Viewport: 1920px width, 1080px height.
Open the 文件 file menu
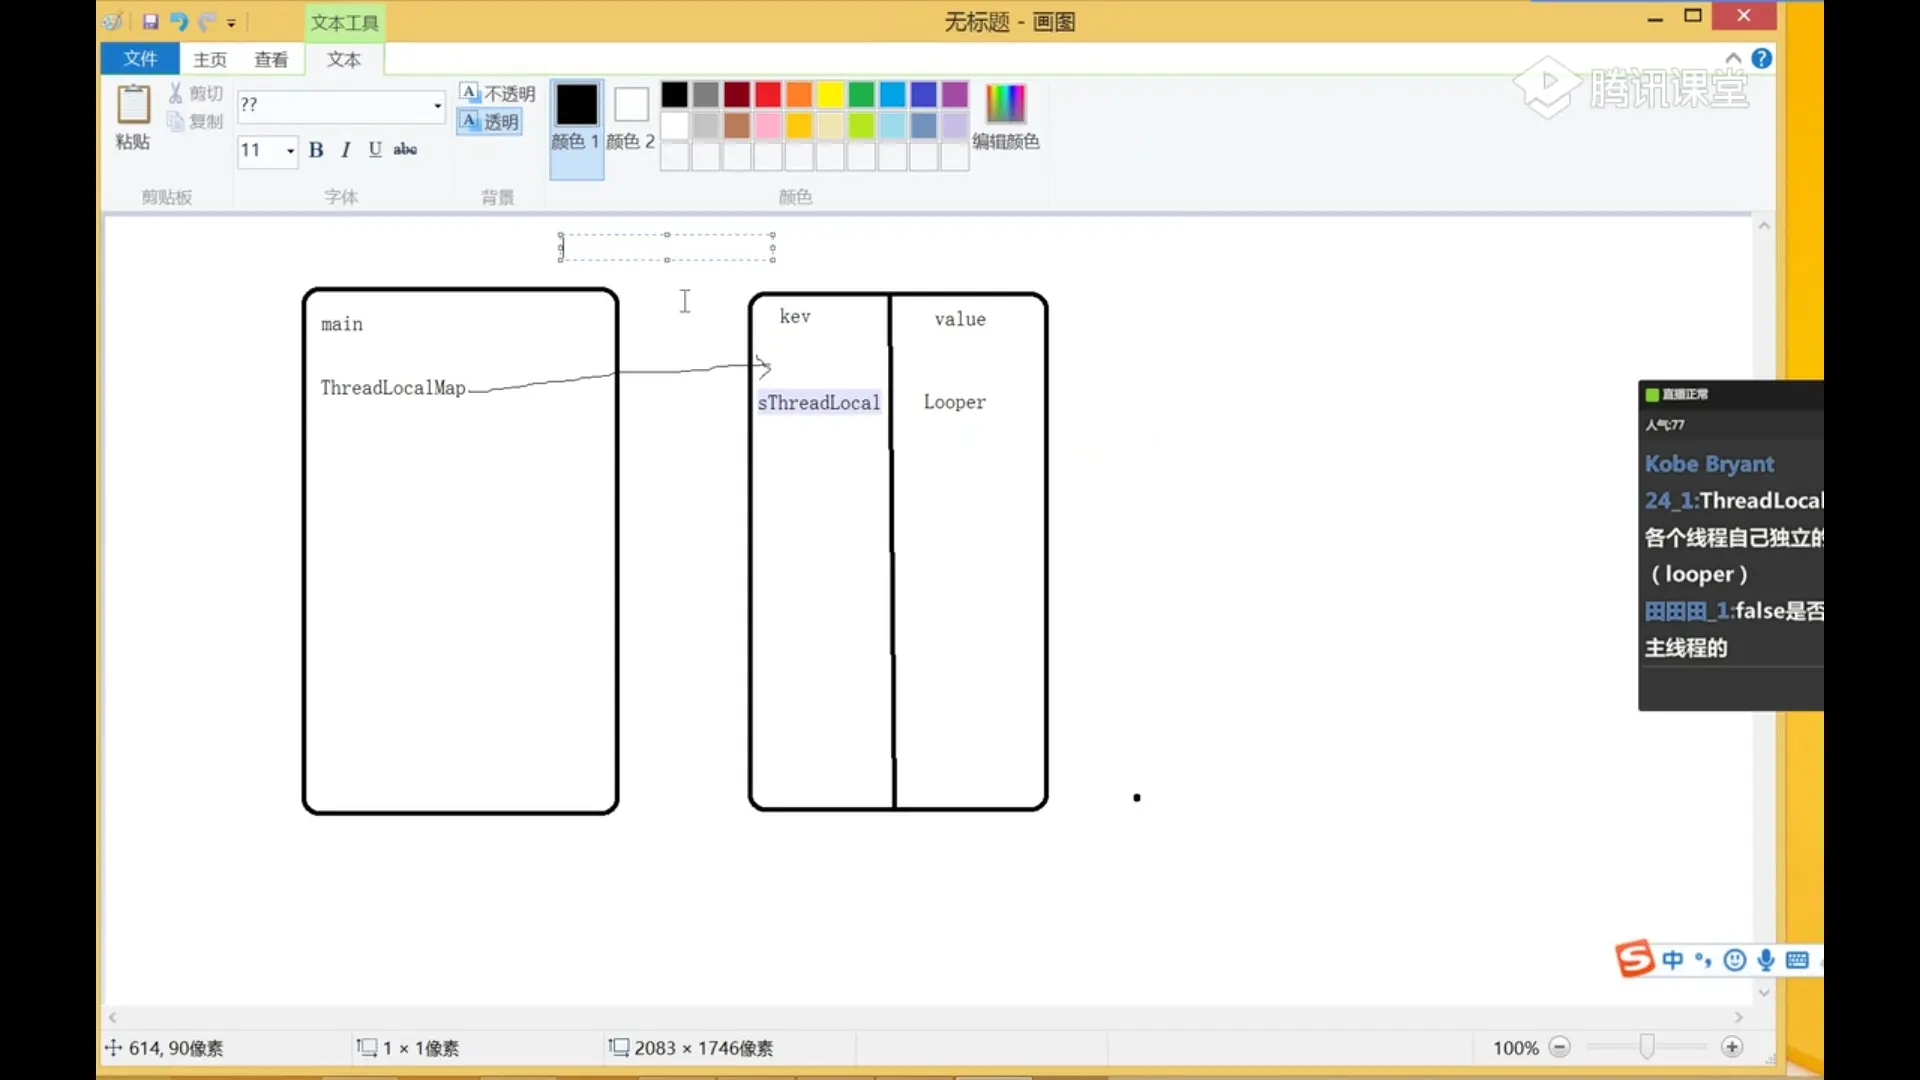click(x=140, y=59)
